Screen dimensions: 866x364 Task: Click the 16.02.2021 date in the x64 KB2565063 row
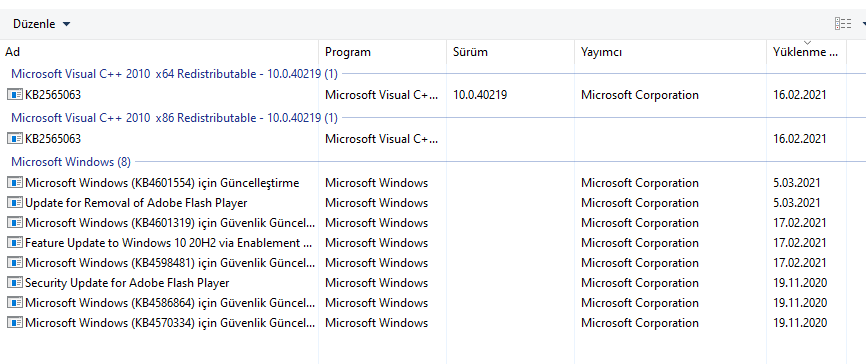tap(800, 94)
